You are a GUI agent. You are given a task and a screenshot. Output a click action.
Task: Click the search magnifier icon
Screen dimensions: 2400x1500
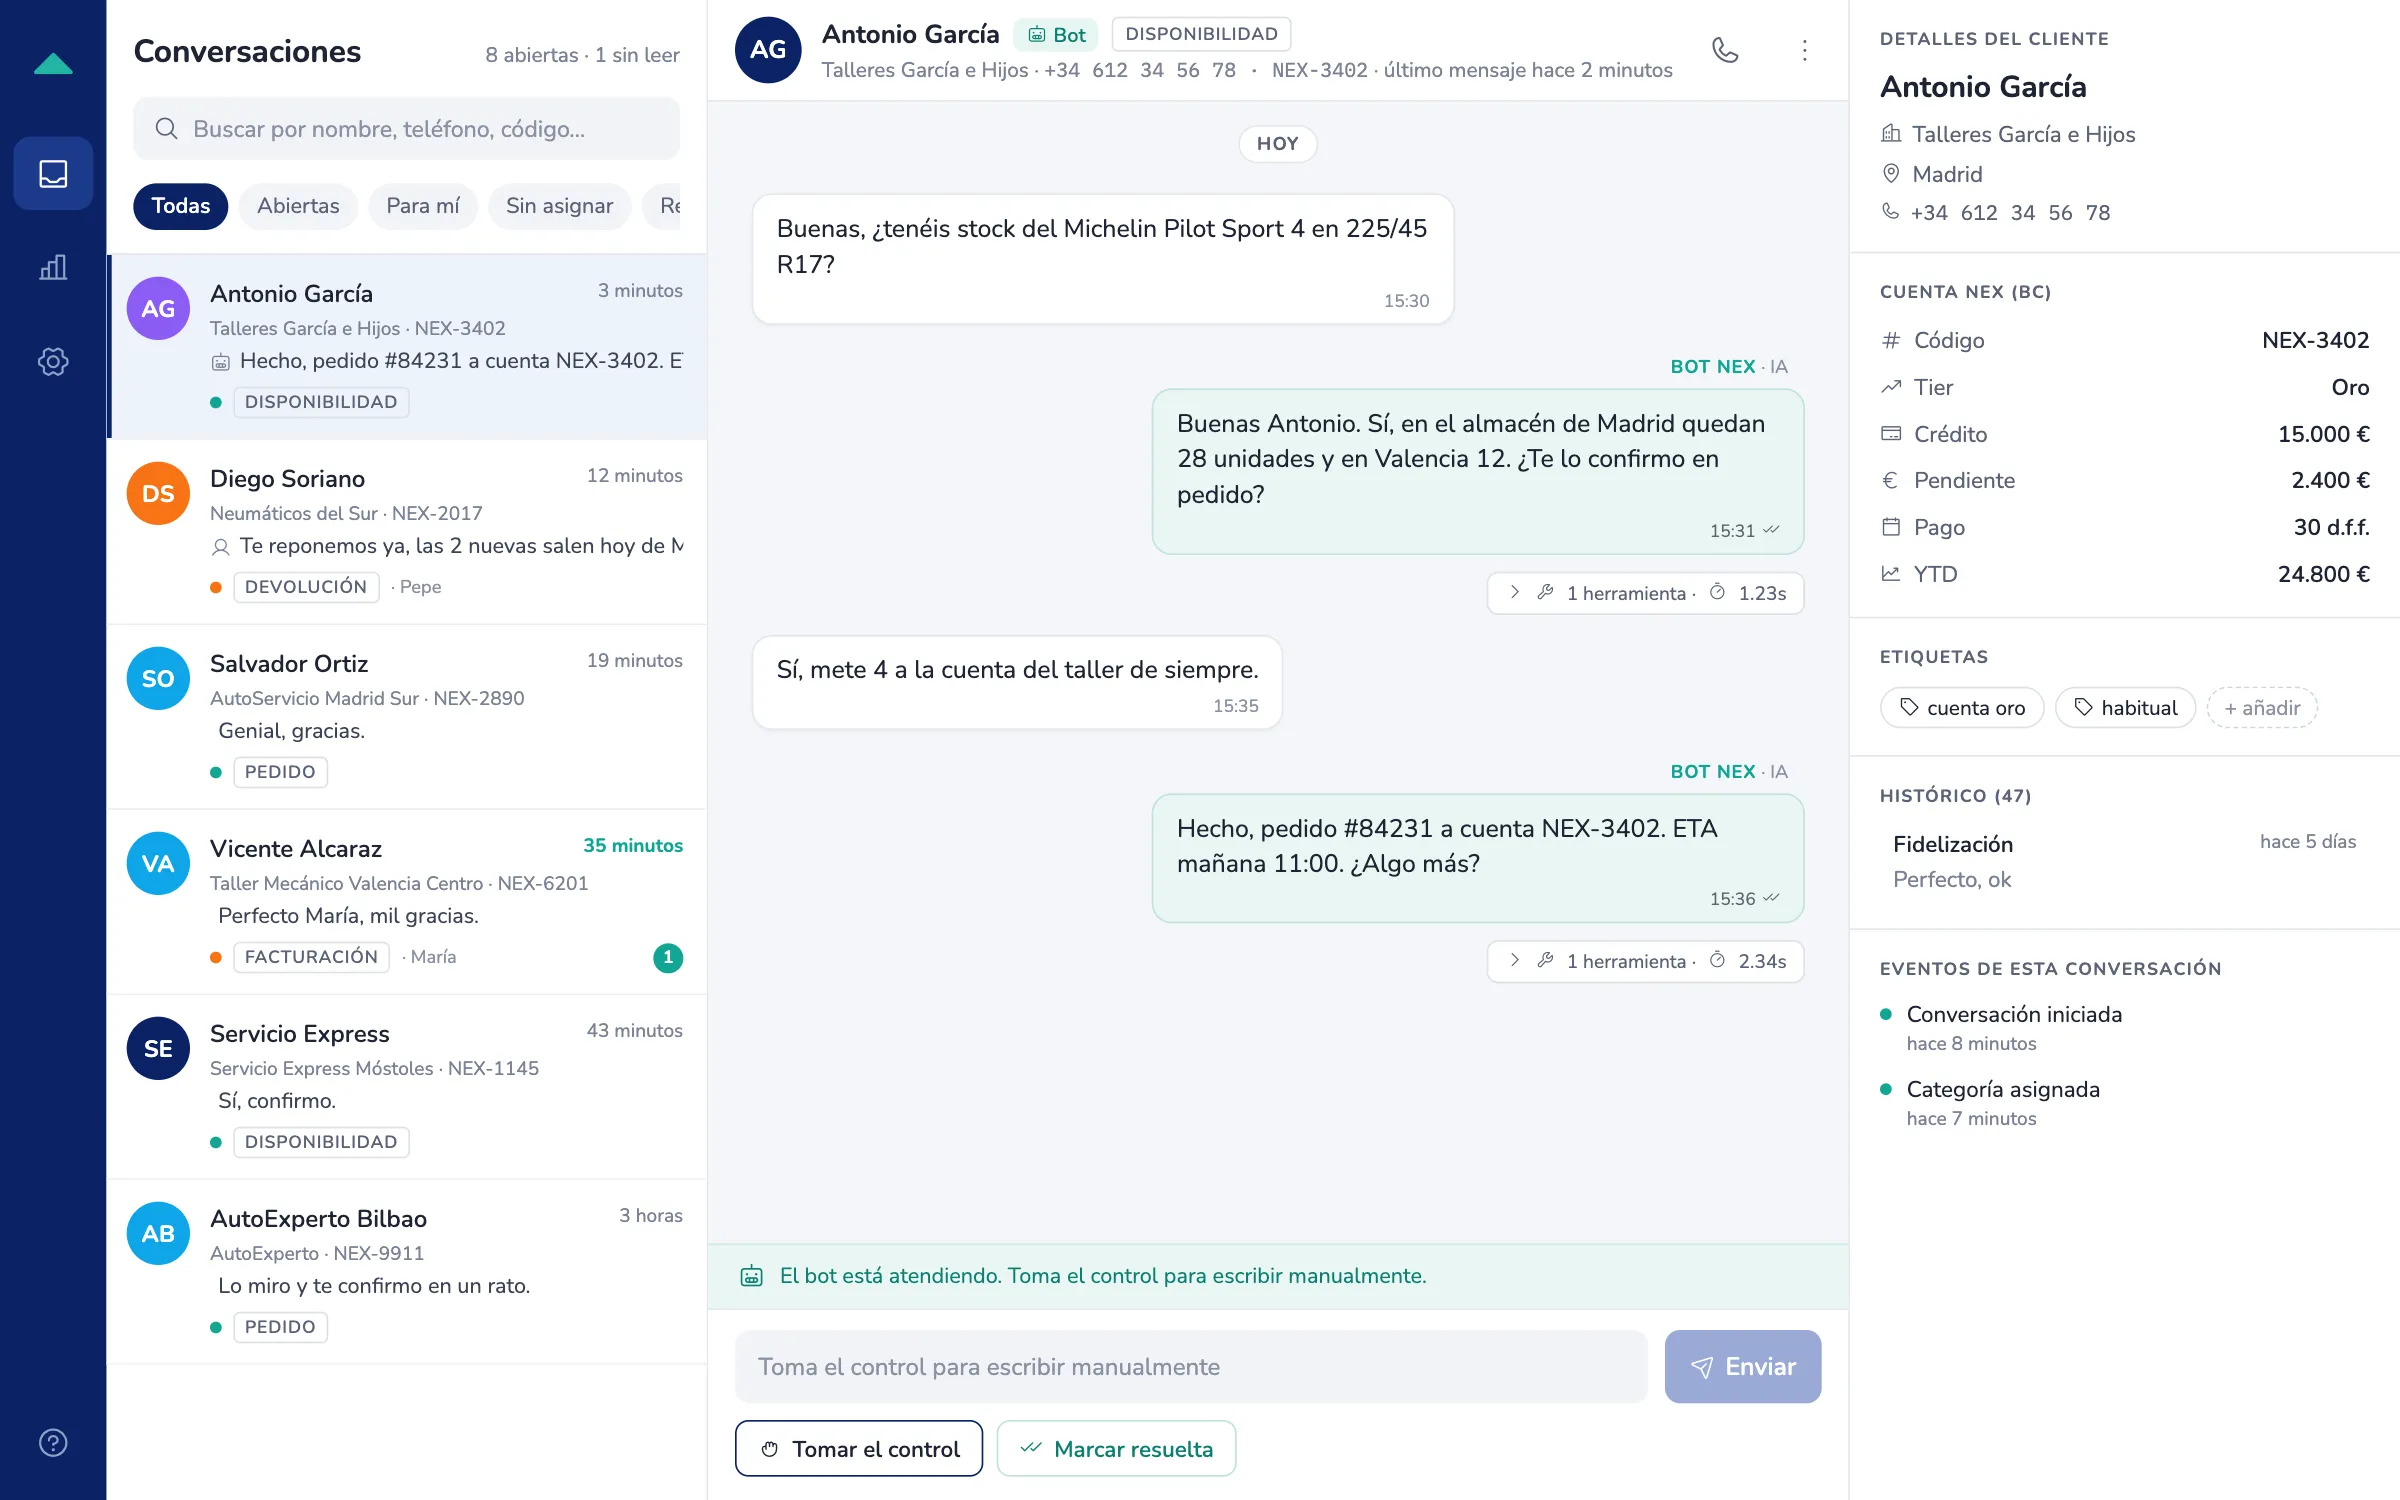(x=166, y=129)
